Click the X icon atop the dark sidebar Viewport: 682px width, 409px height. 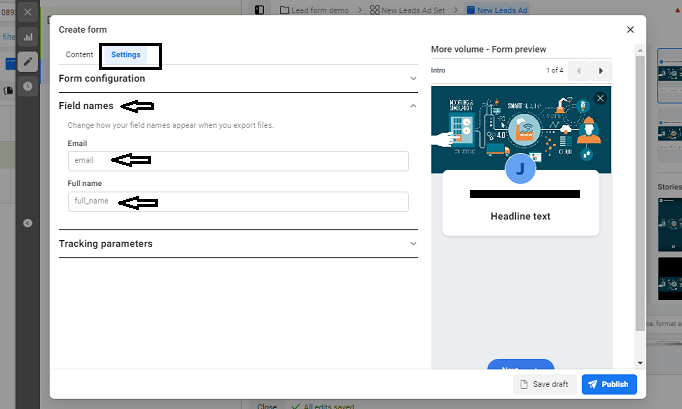click(28, 13)
